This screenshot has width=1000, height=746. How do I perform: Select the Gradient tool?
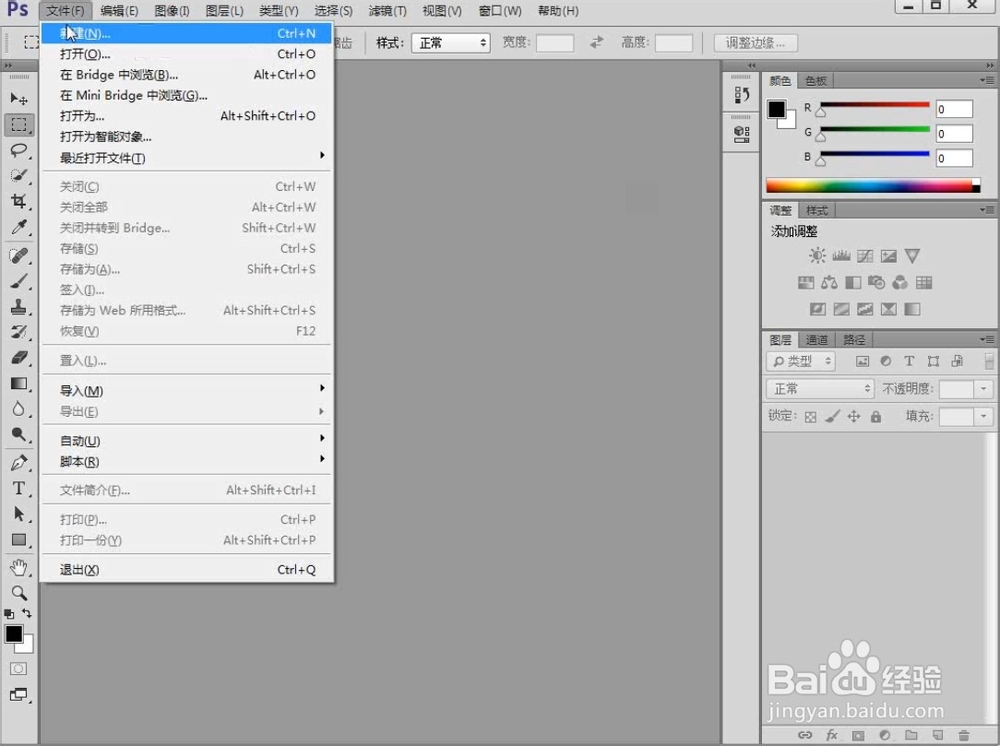[18, 383]
